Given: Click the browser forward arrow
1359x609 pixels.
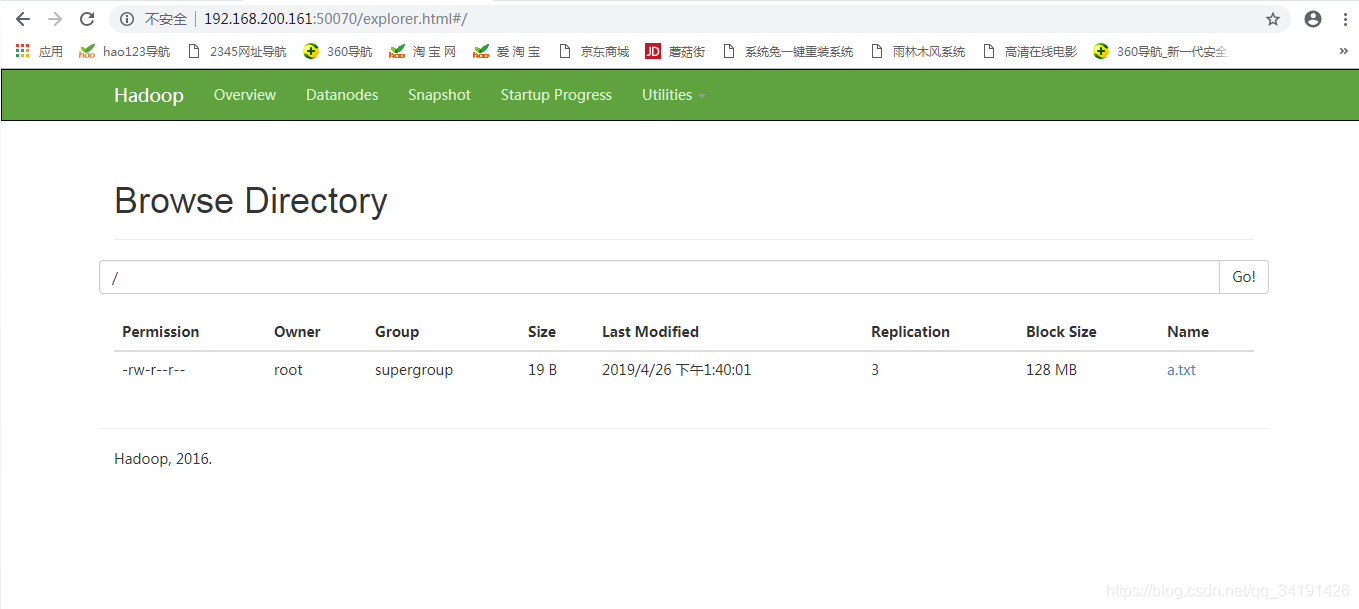Looking at the screenshot, I should 55,19.
